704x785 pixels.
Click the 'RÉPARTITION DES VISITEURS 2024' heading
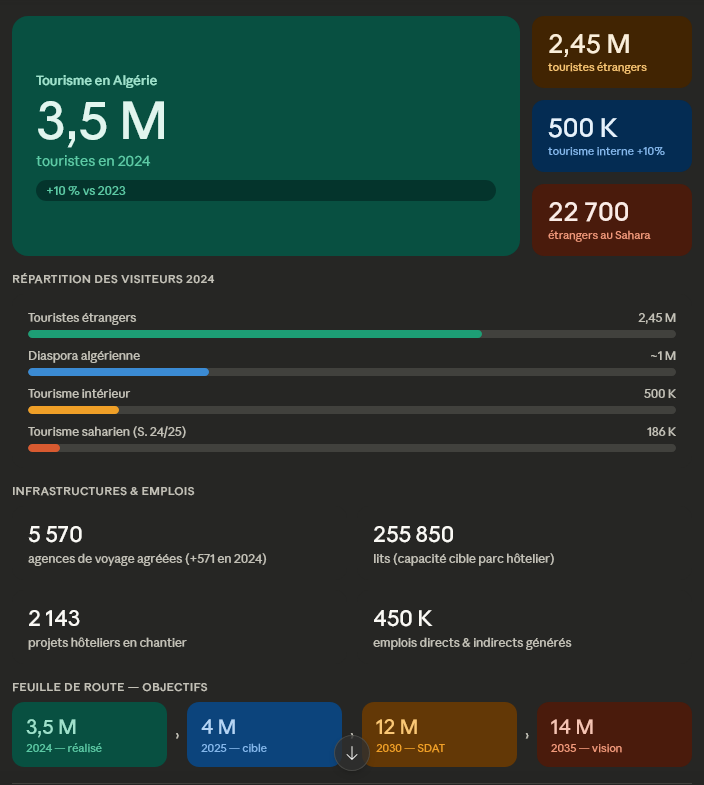113,279
